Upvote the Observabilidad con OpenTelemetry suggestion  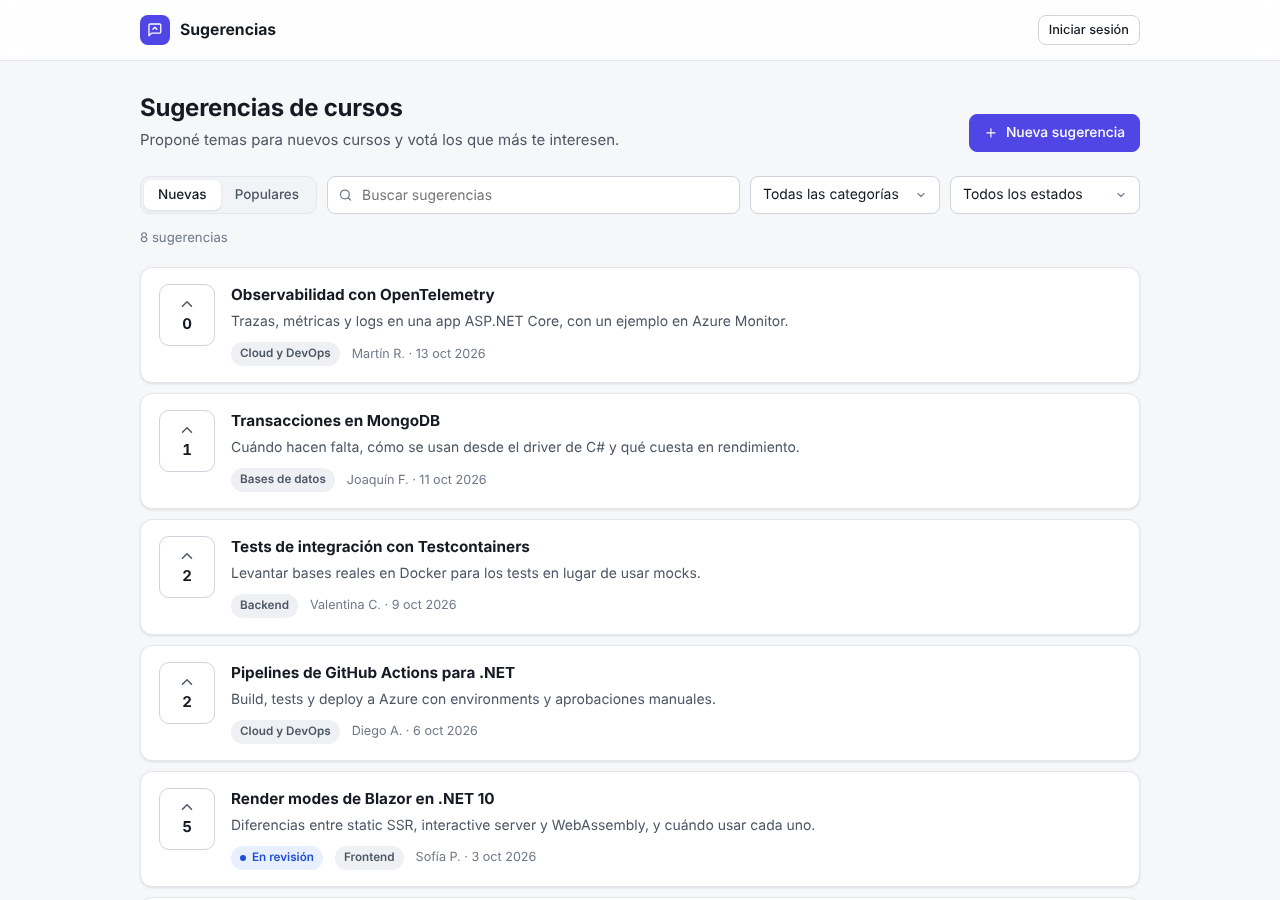(x=187, y=315)
